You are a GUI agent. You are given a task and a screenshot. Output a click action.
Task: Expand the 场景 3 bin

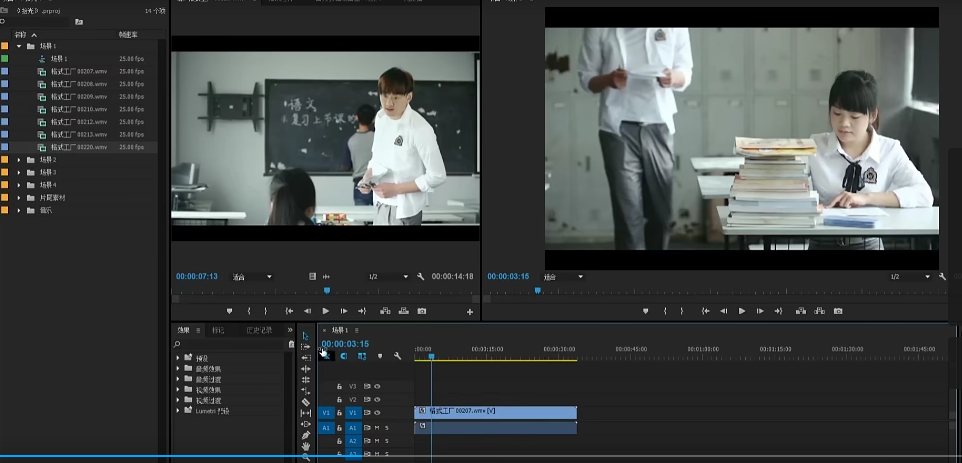point(19,172)
